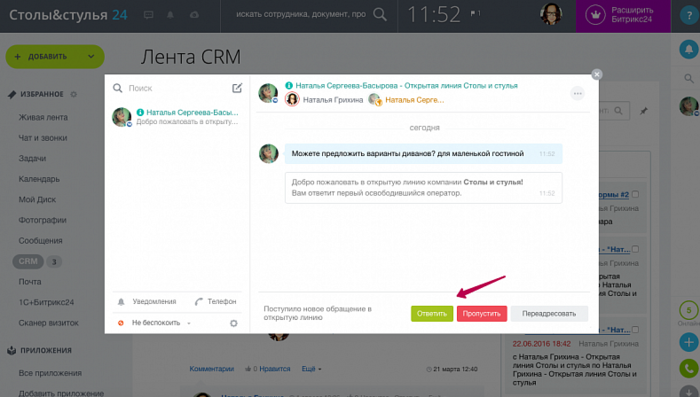
Task: Click chat title Наталья Сергеева-Басырова link
Action: click(x=406, y=85)
